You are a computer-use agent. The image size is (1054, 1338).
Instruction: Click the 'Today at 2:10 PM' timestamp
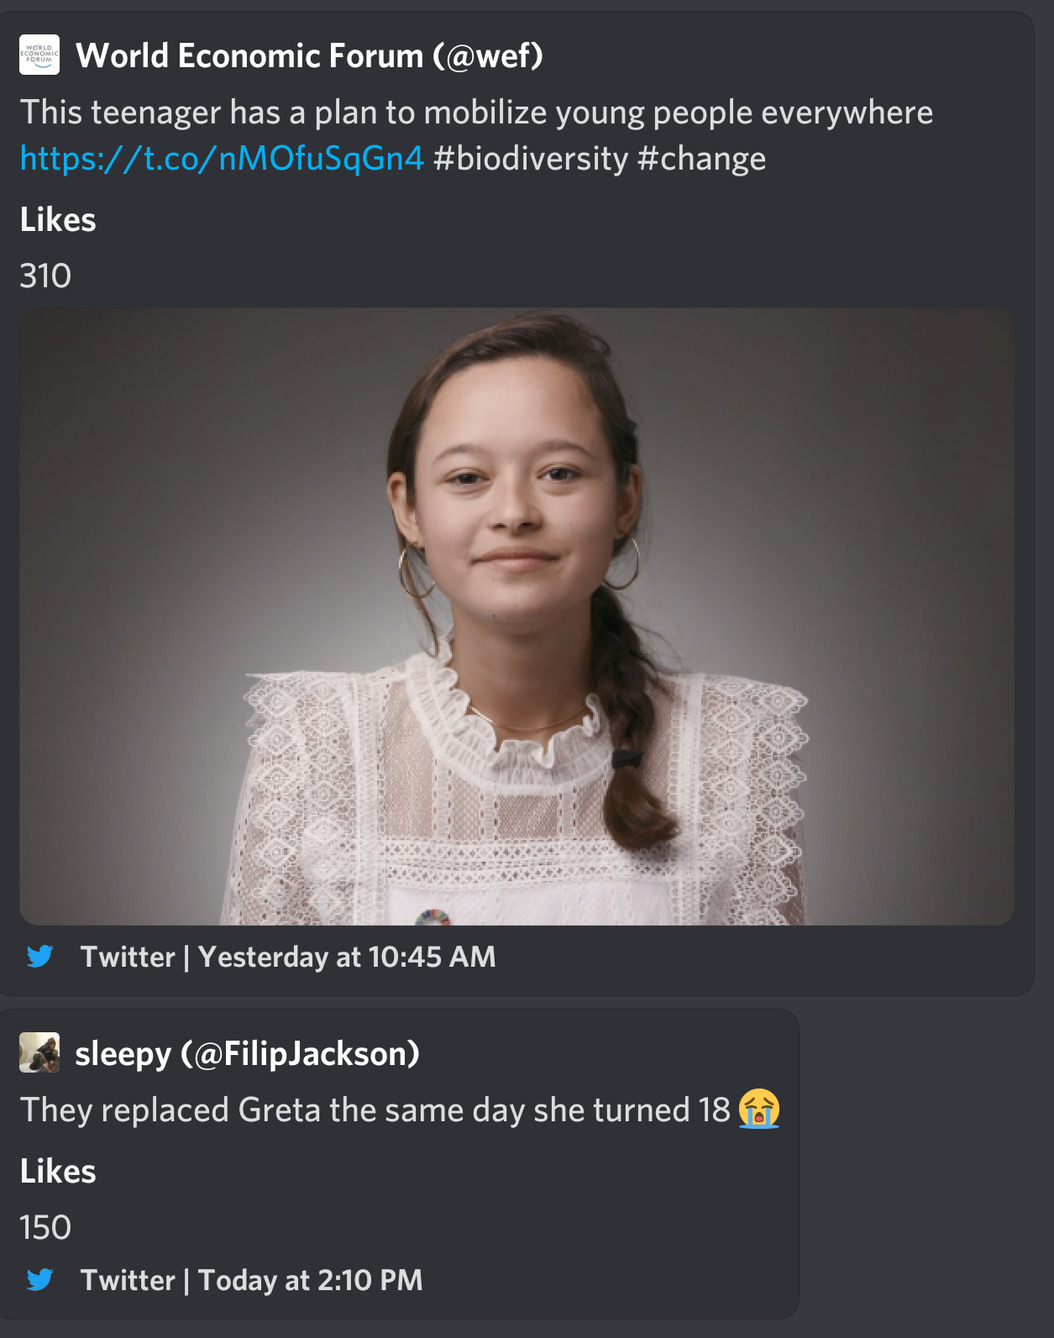[310, 1280]
